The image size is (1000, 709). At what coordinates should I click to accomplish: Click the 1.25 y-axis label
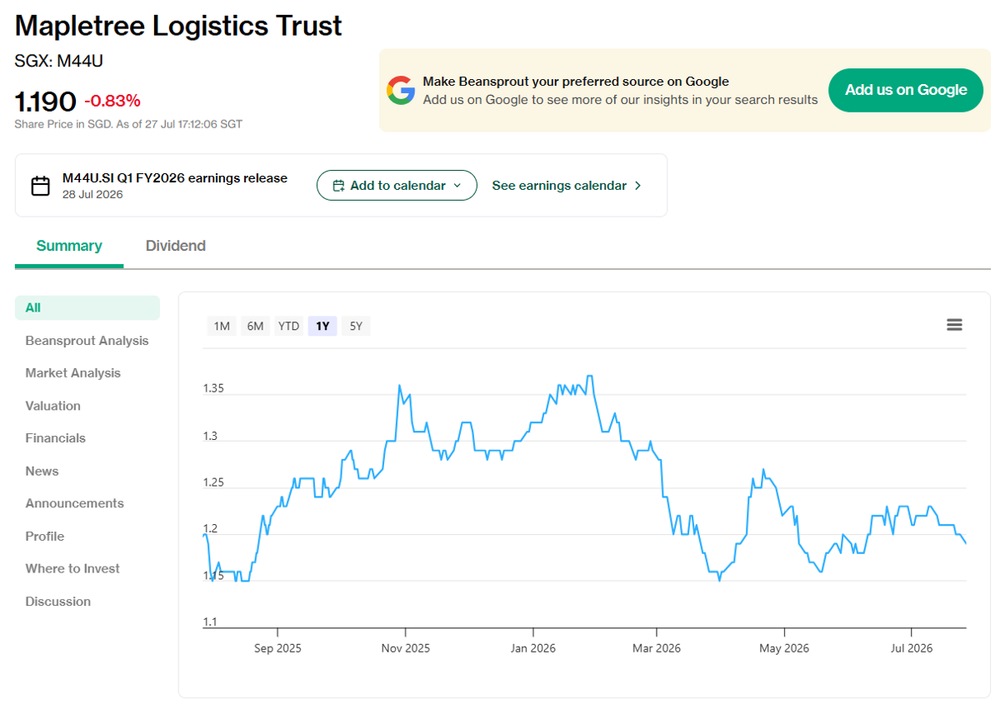click(x=214, y=483)
